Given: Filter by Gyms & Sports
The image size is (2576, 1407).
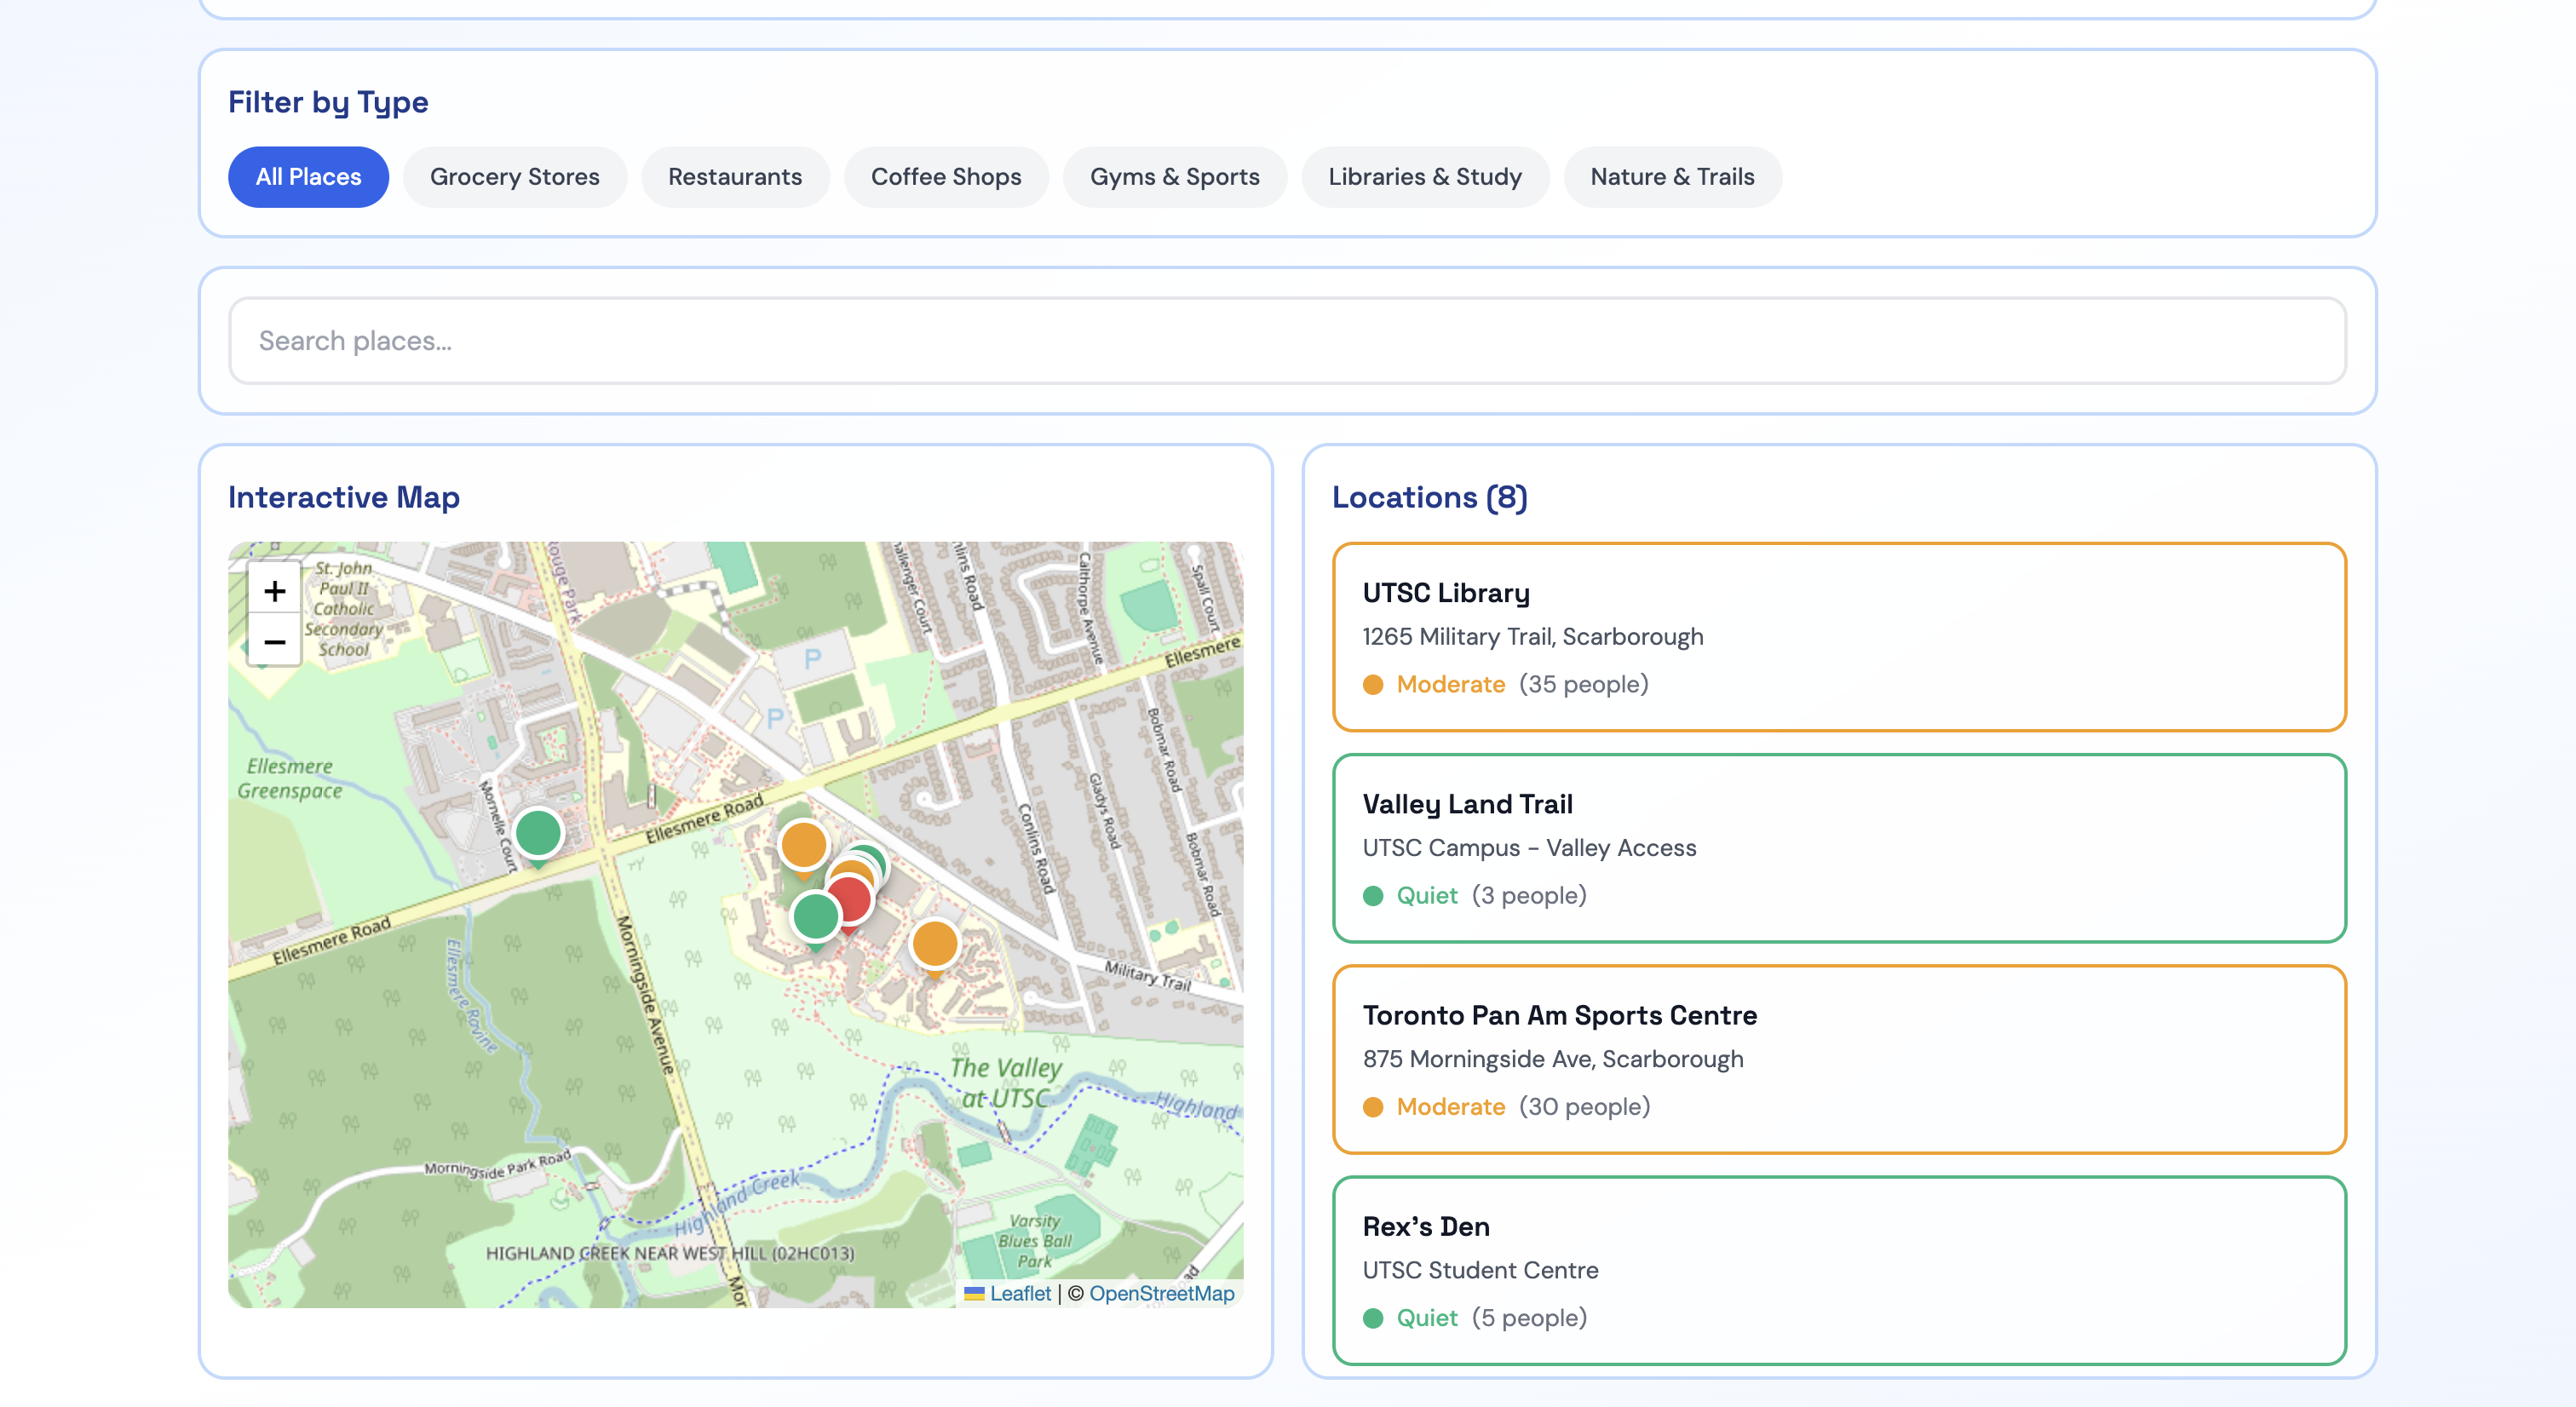Looking at the screenshot, I should [1174, 177].
